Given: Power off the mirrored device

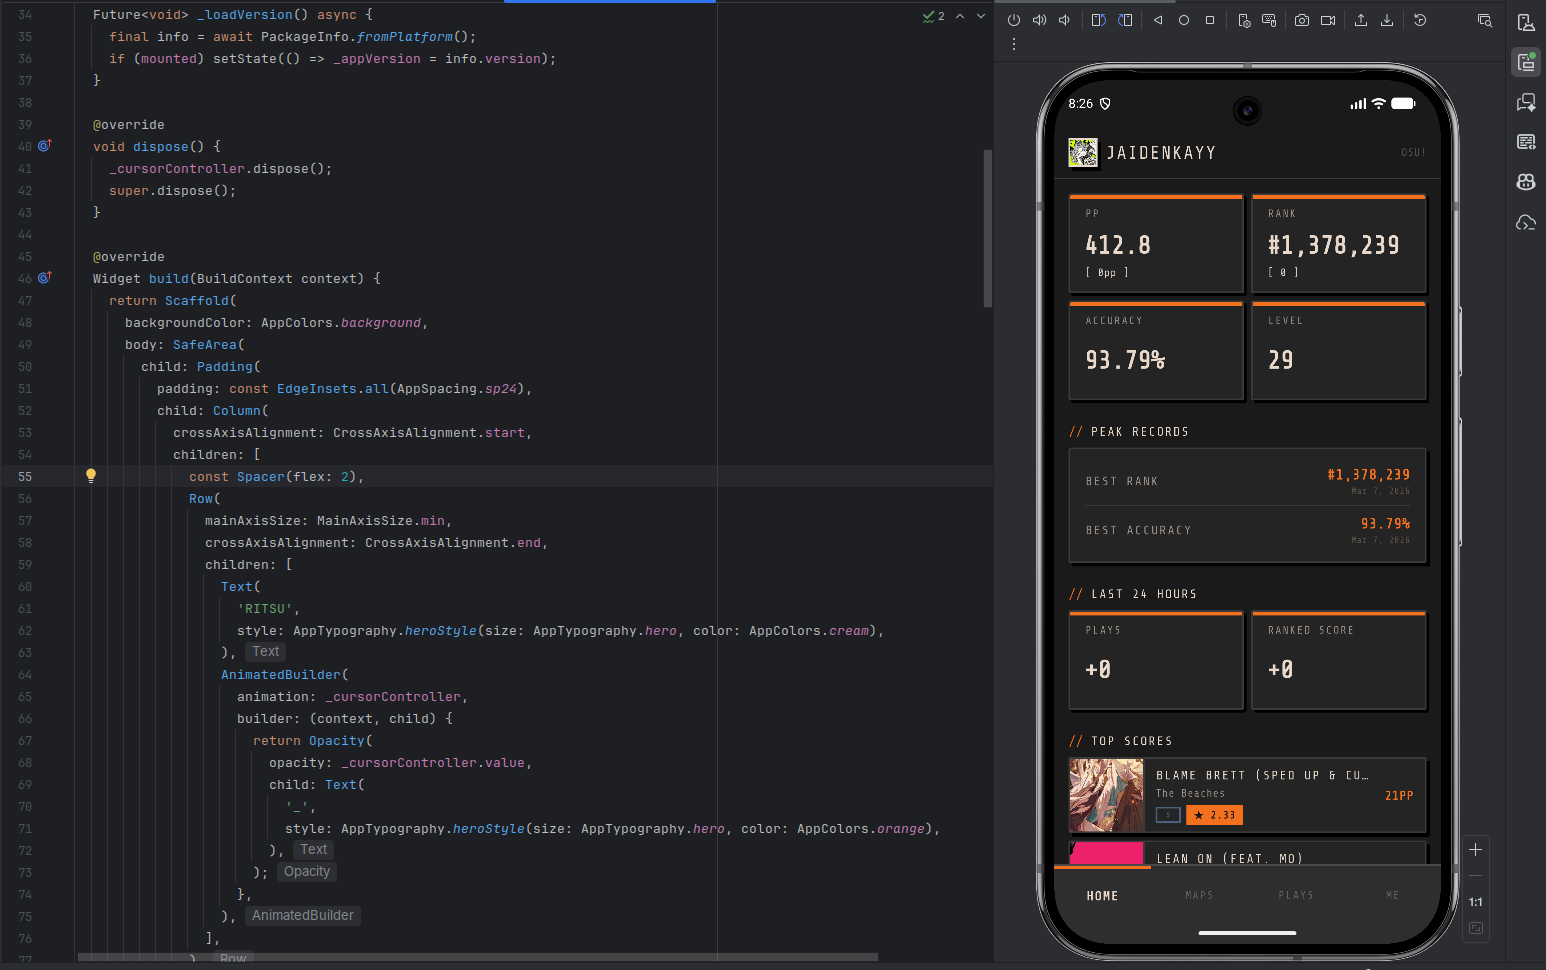Looking at the screenshot, I should (x=1014, y=20).
